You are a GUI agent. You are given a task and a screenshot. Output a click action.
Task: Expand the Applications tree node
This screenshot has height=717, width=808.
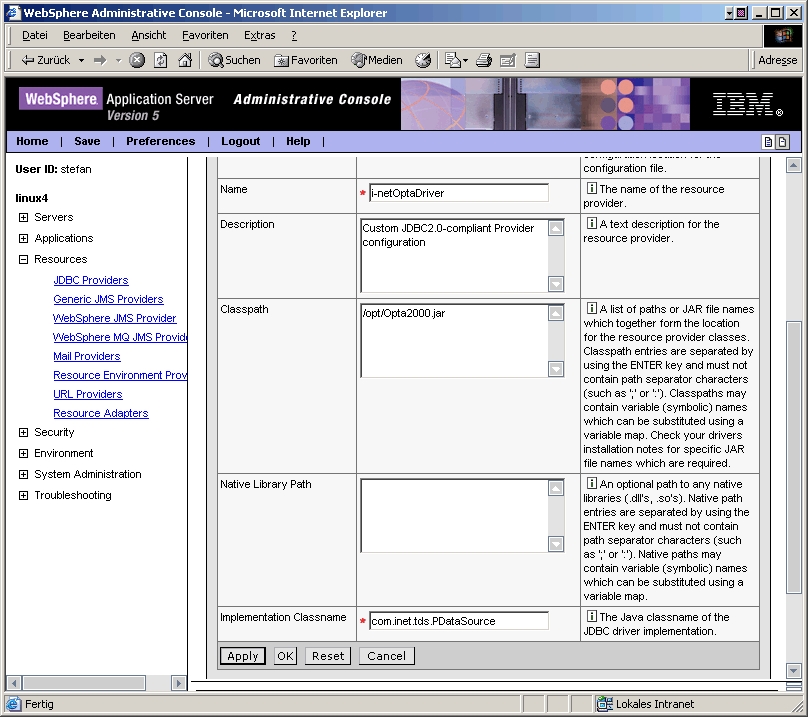pos(23,238)
